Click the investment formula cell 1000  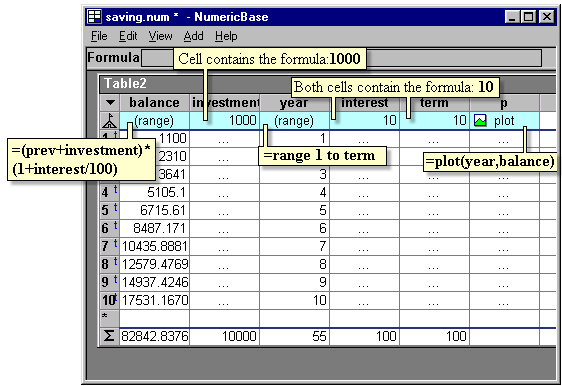(225, 121)
